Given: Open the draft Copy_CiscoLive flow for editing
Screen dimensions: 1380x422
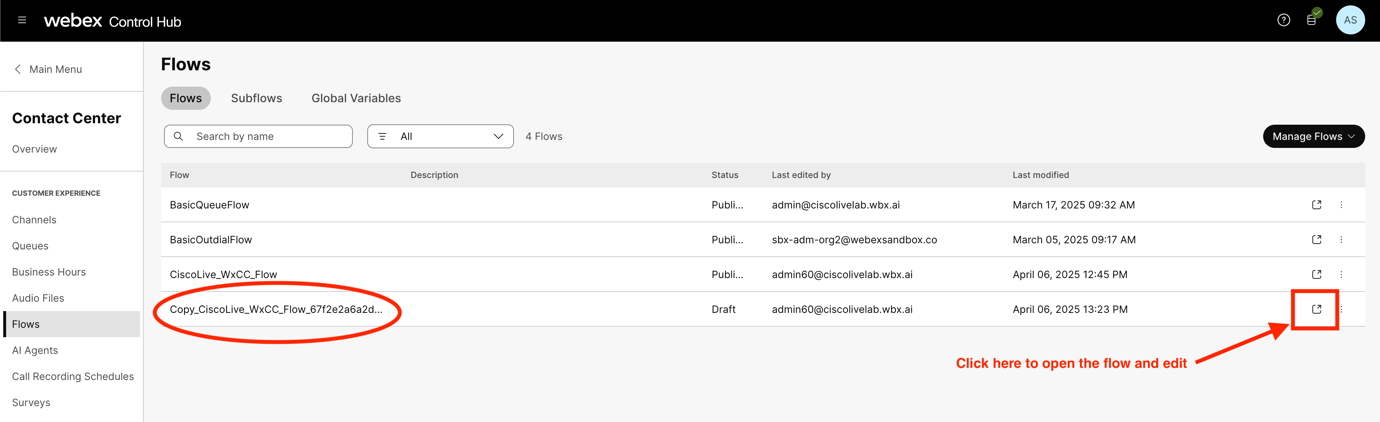Looking at the screenshot, I should pyautogui.click(x=1316, y=309).
